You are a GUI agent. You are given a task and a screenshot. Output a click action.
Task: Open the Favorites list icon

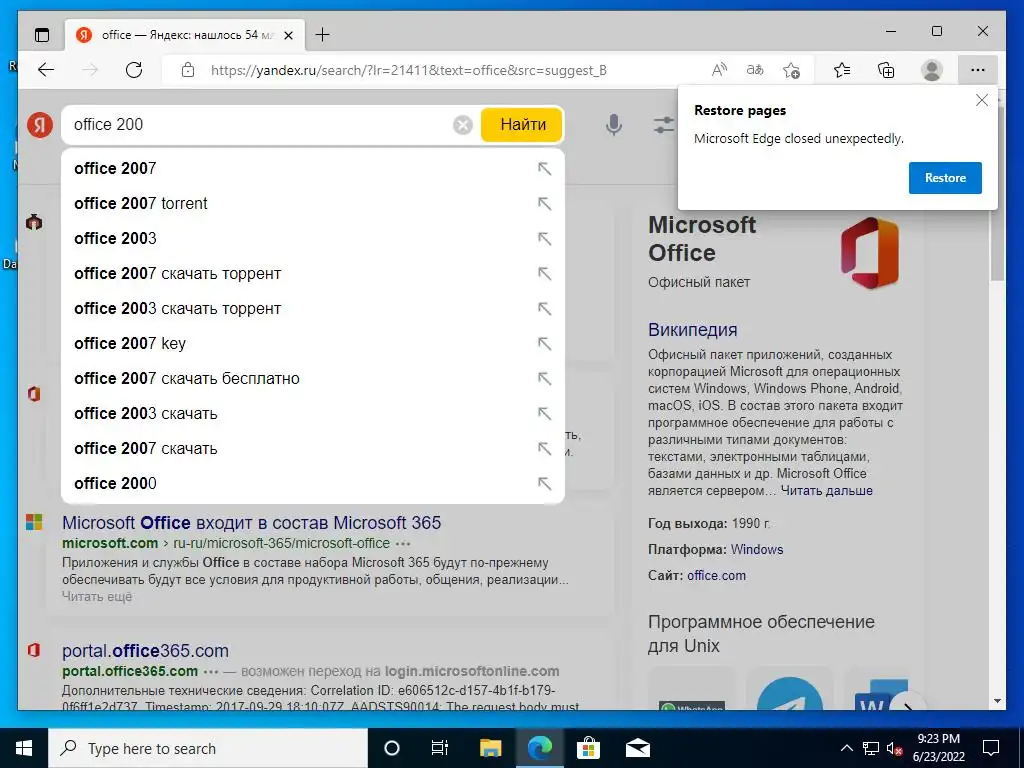click(x=842, y=70)
